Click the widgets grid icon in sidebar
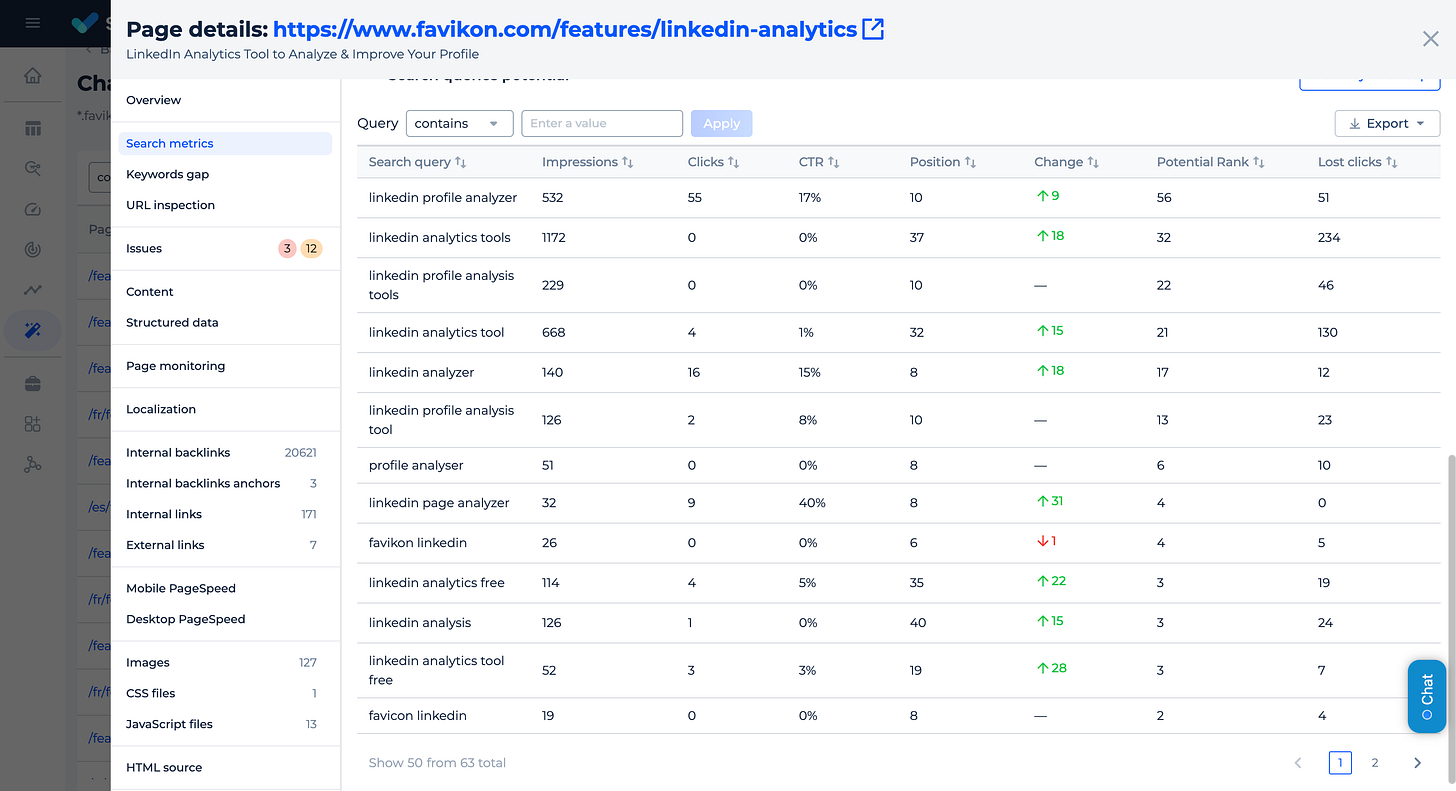Image resolution: width=1456 pixels, height=791 pixels. pyautogui.click(x=33, y=424)
